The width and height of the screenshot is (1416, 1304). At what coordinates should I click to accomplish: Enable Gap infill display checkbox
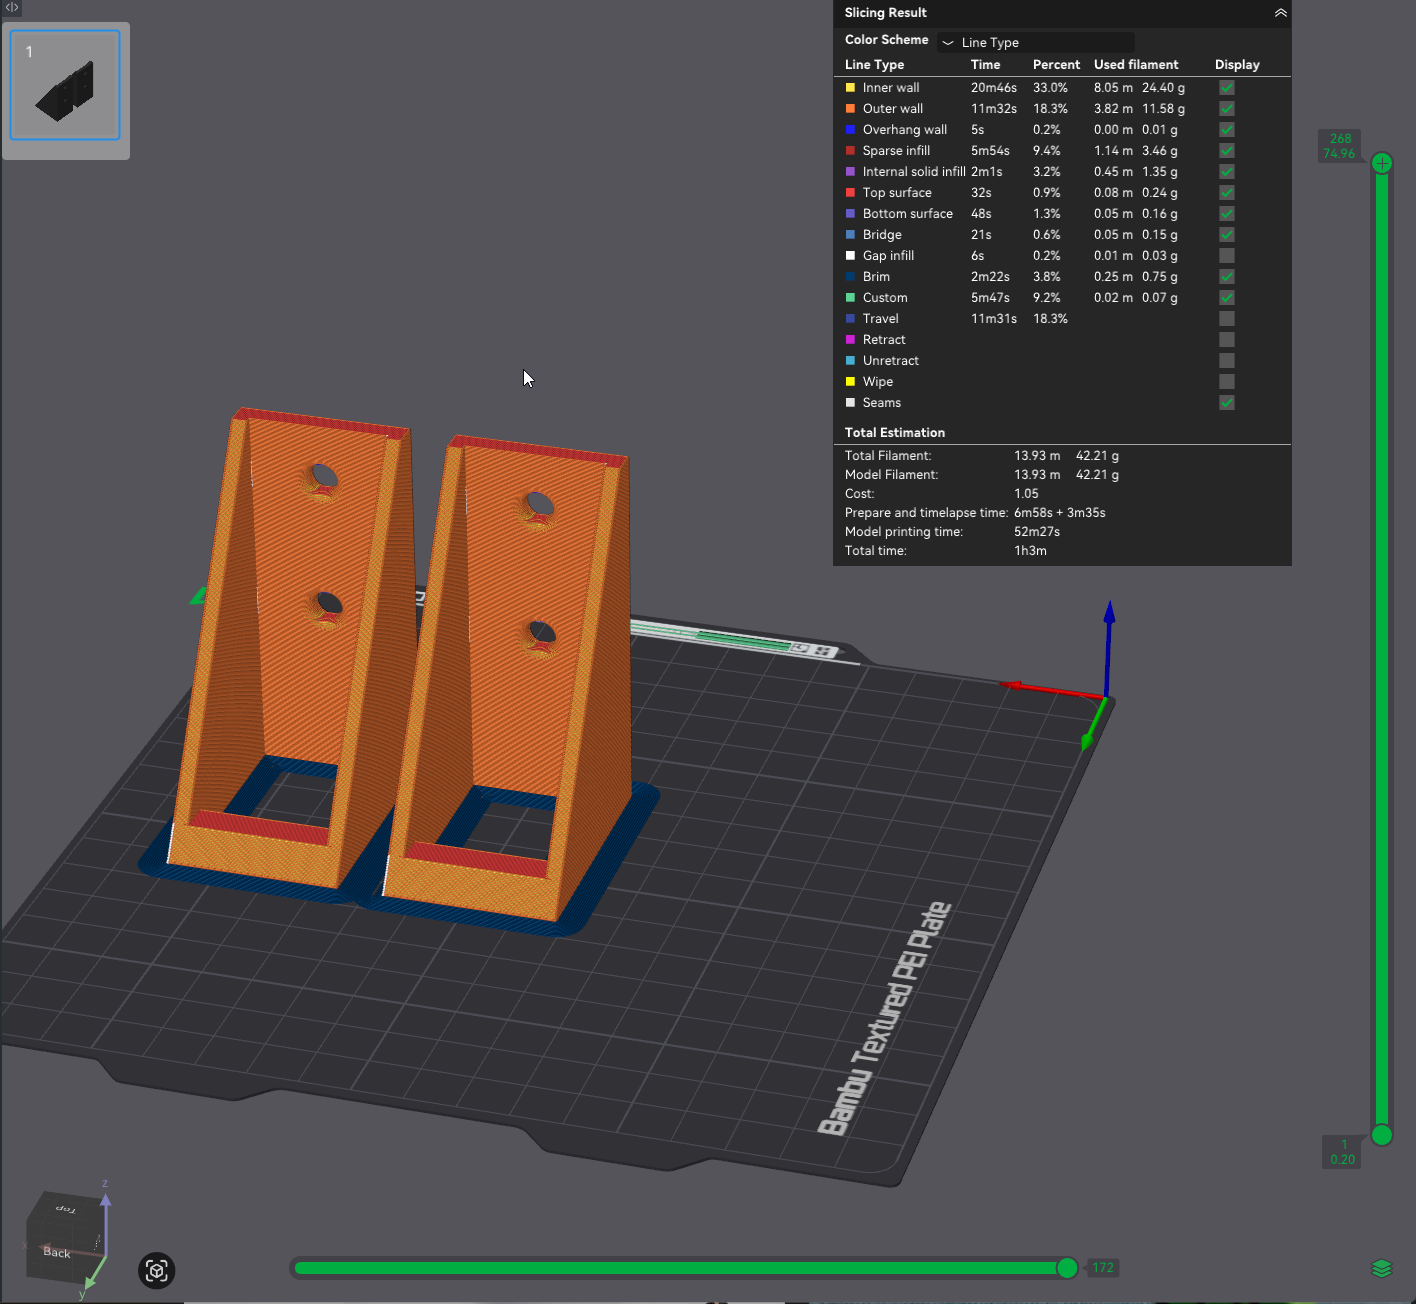1227,256
